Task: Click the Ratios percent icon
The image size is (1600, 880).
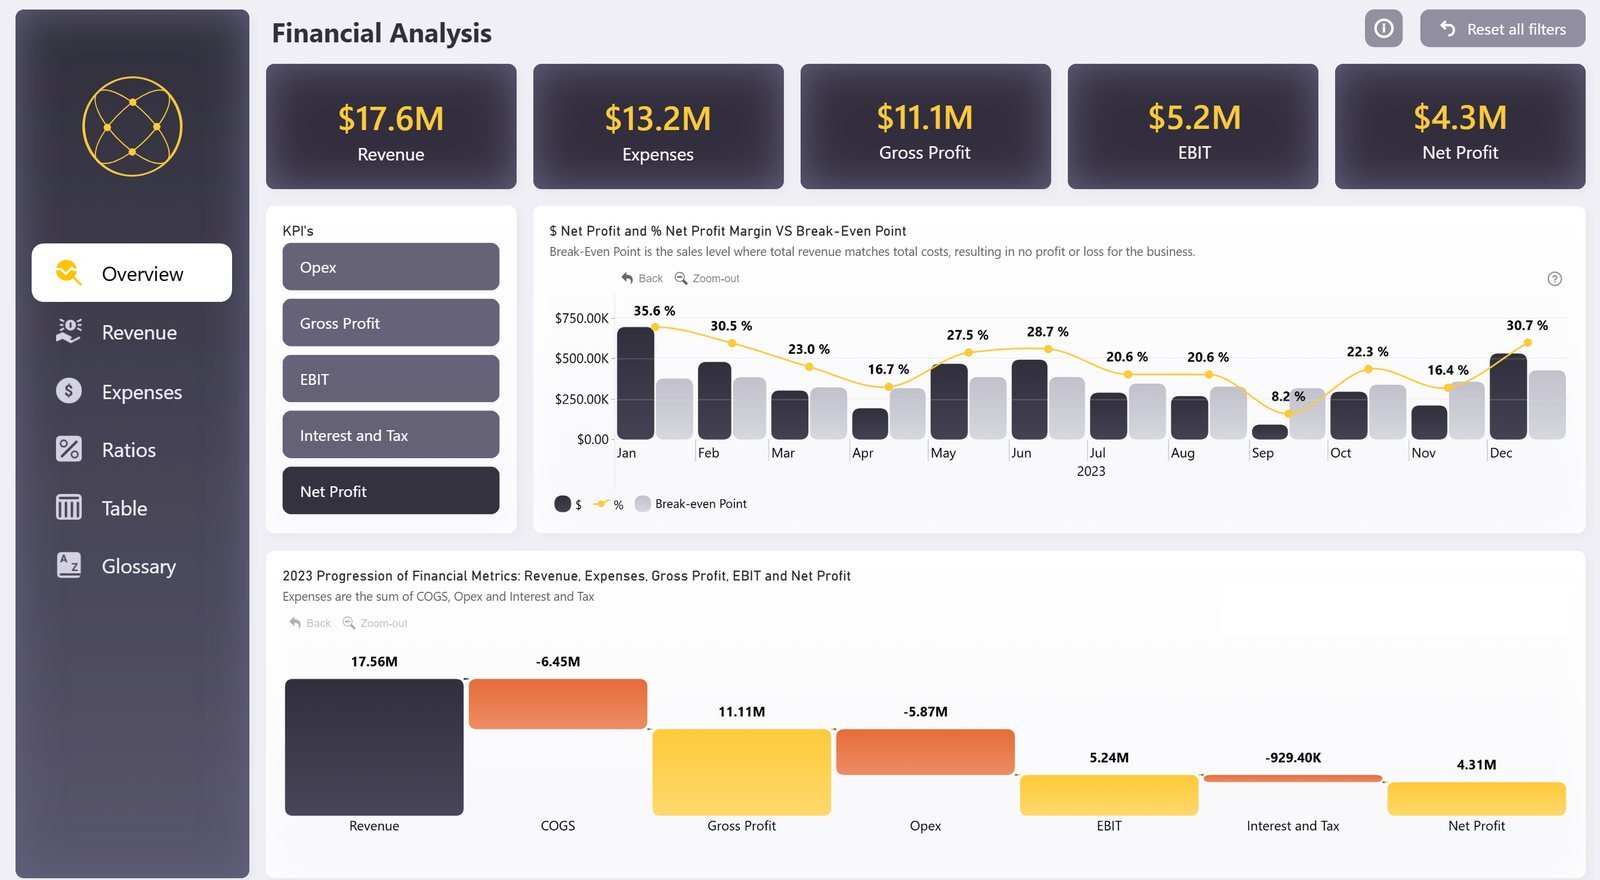Action: 69,449
